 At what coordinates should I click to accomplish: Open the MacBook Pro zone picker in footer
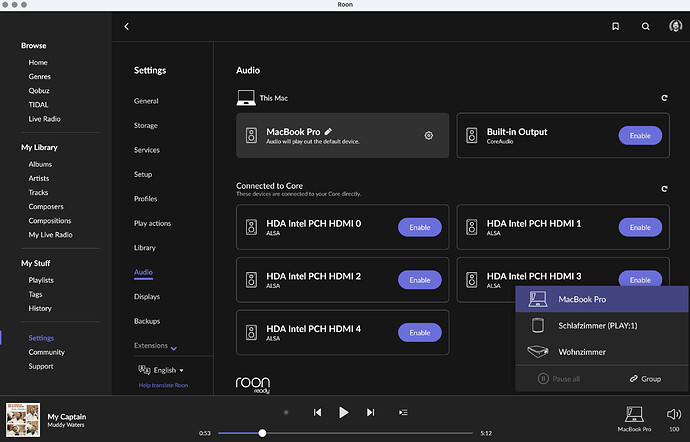(634, 419)
